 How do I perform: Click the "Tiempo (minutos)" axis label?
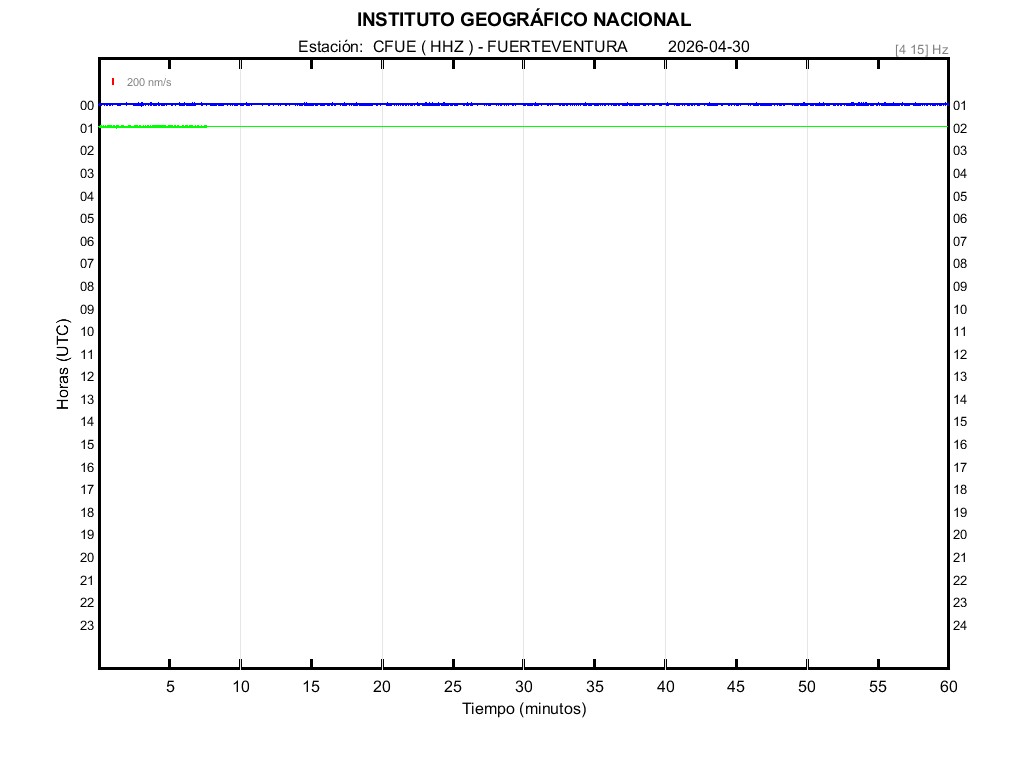point(524,709)
